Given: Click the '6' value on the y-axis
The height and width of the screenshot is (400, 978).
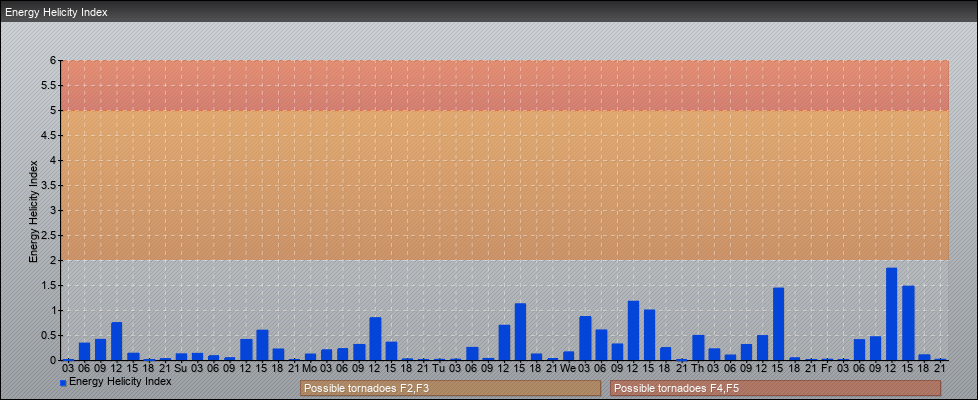Looking at the screenshot, I should [54, 61].
